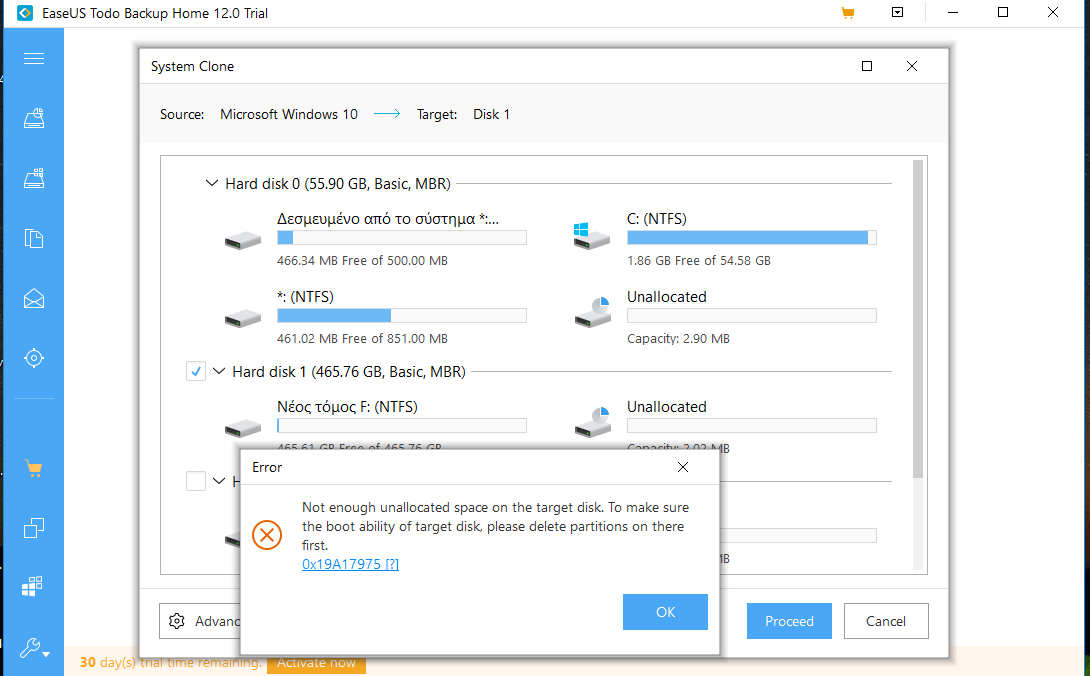Click Hard disk 1 unallocated pie icon
The width and height of the screenshot is (1090, 676).
(x=593, y=422)
